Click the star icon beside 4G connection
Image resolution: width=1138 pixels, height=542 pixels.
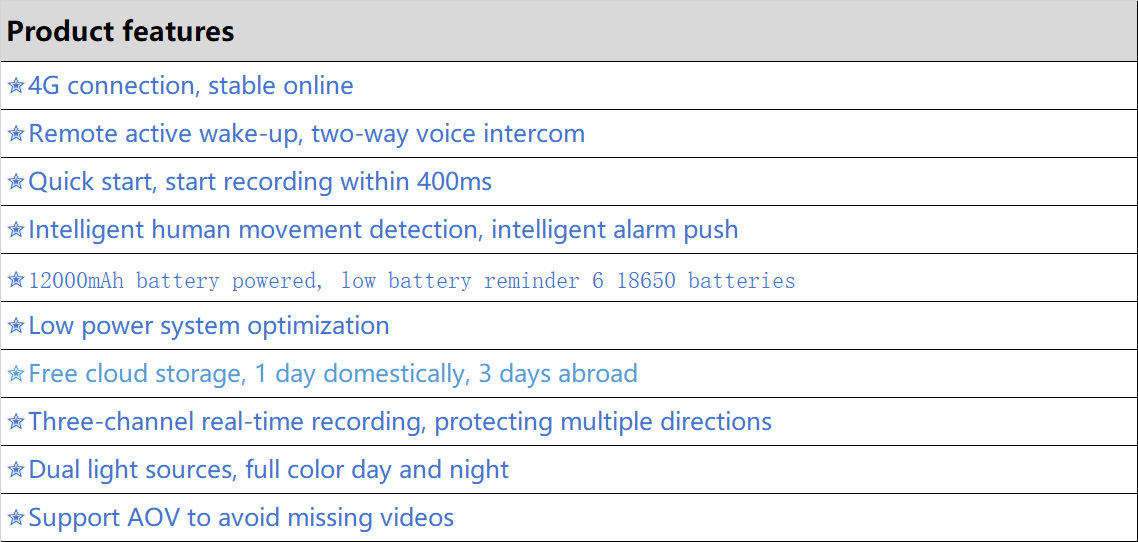[16, 86]
